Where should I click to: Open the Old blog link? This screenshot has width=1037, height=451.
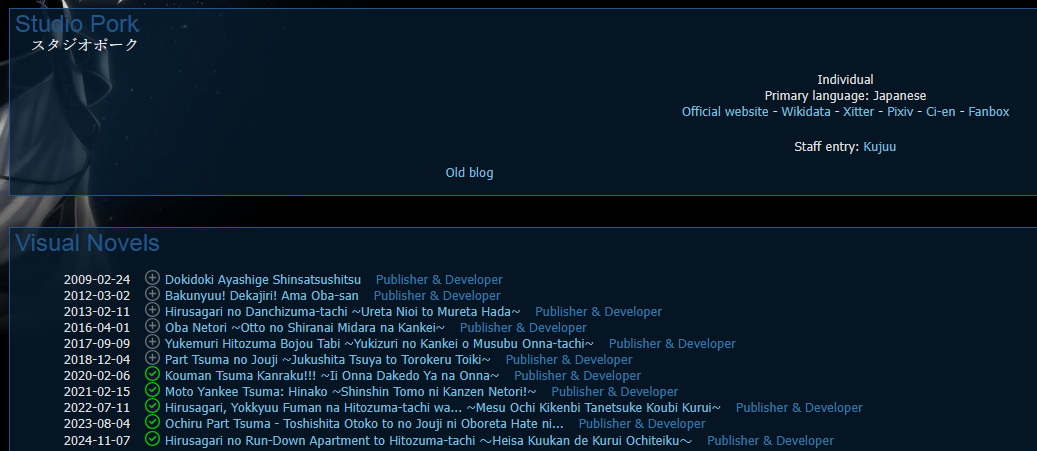[470, 173]
